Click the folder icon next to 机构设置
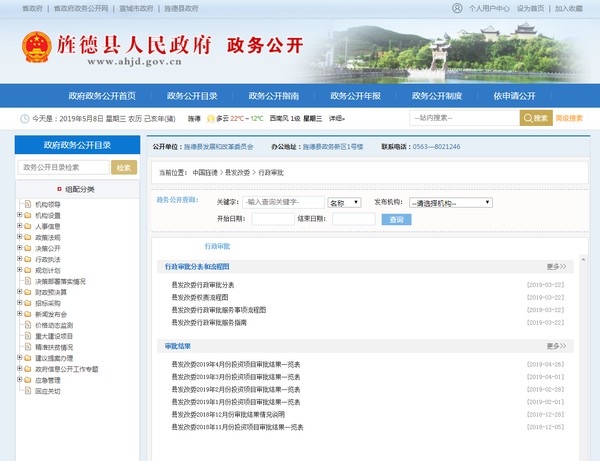The image size is (600, 461). pyautogui.click(x=28, y=215)
